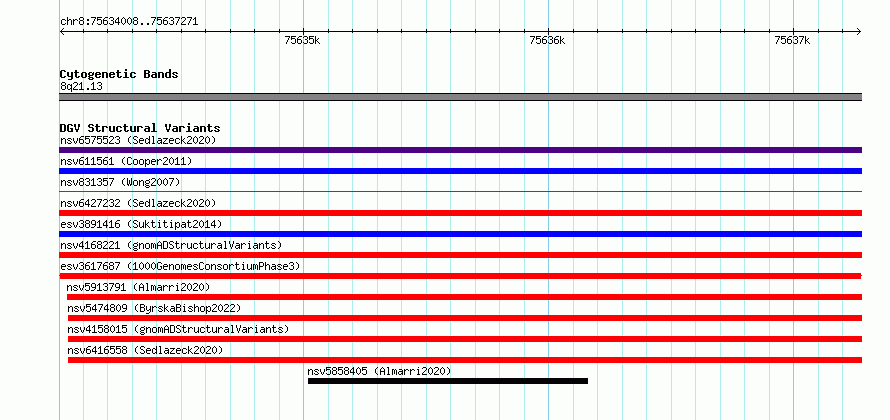Select the red esv3617687 variant bar

click(460, 276)
